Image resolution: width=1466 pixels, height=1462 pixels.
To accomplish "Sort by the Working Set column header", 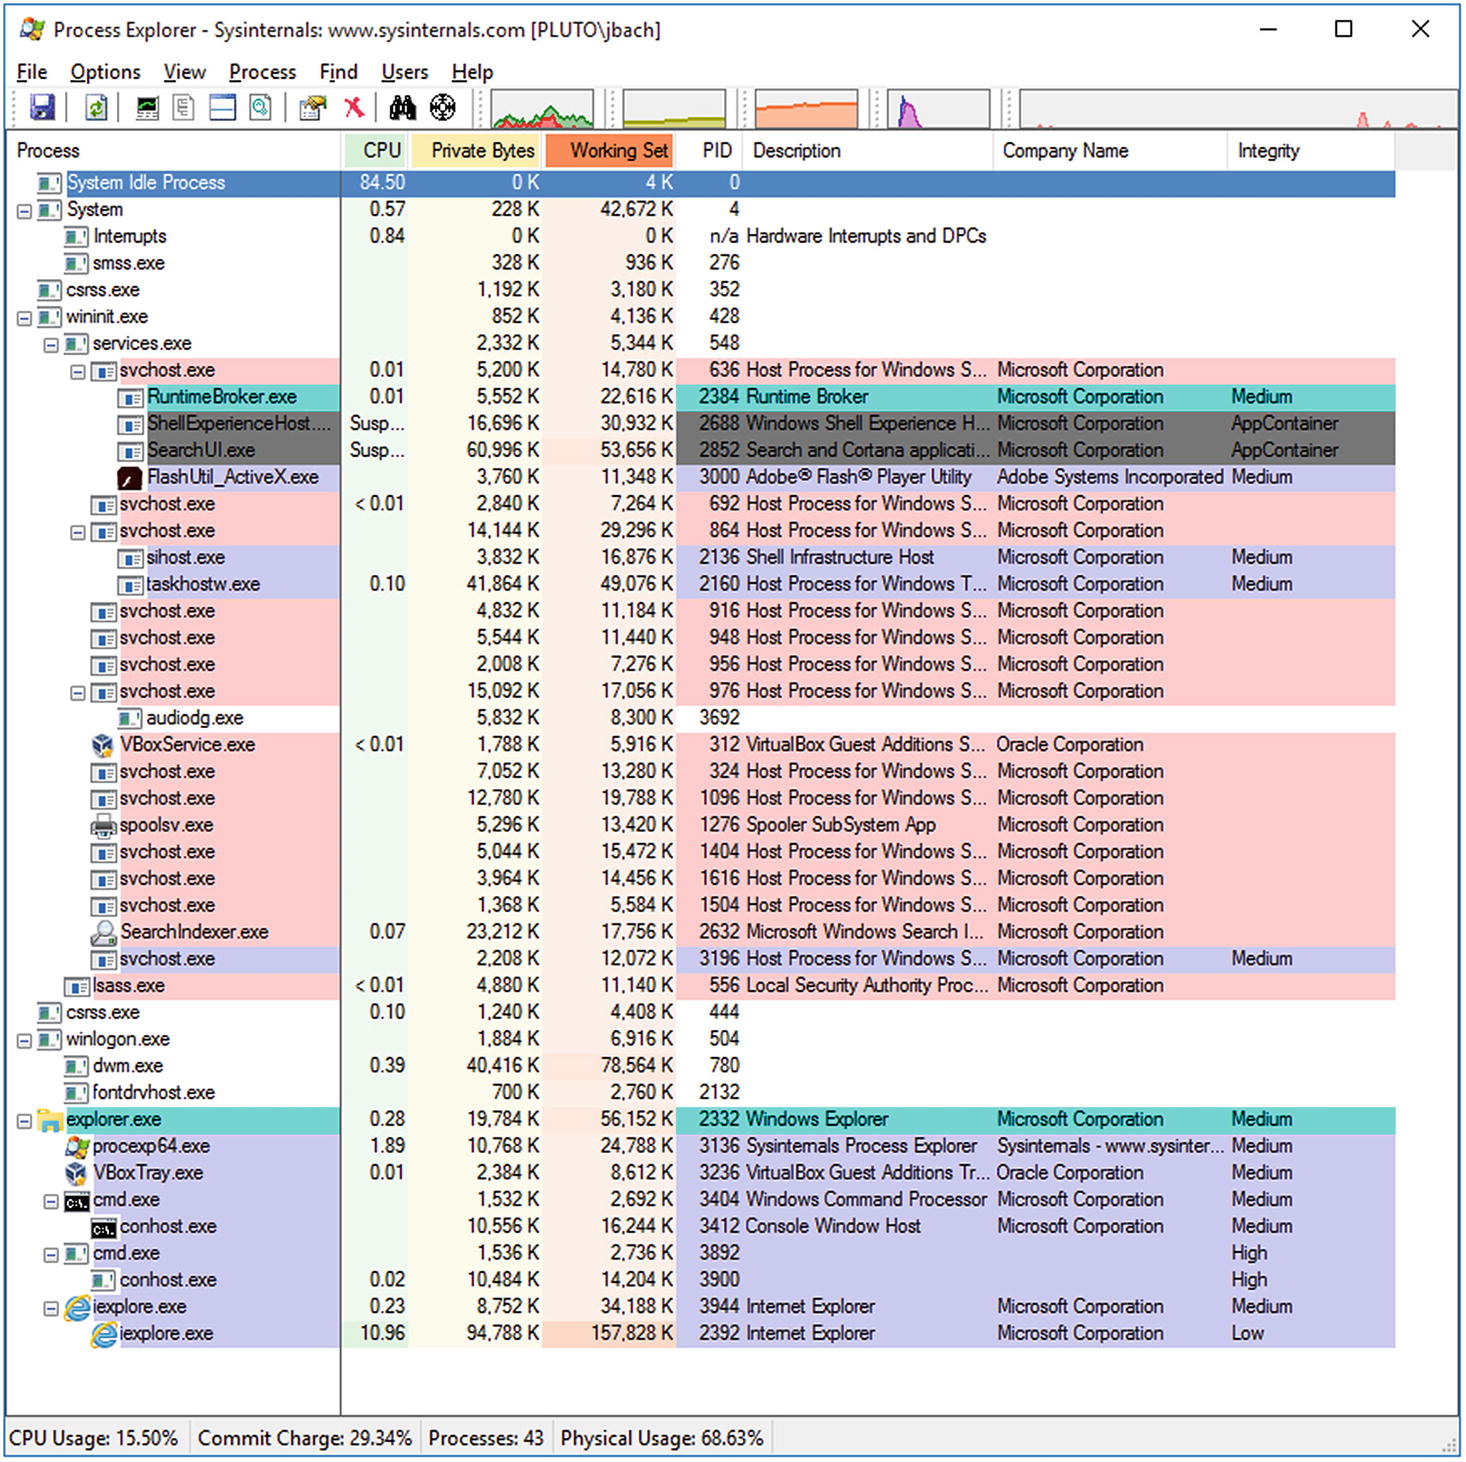I will pyautogui.click(x=610, y=151).
